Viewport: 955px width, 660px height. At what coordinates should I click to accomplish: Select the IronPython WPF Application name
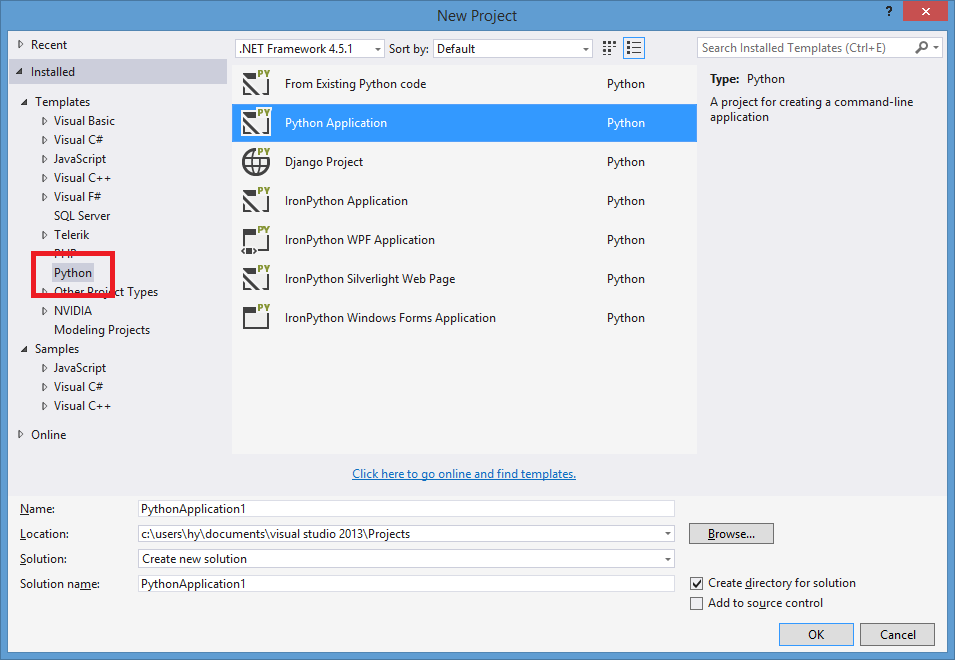(x=360, y=240)
